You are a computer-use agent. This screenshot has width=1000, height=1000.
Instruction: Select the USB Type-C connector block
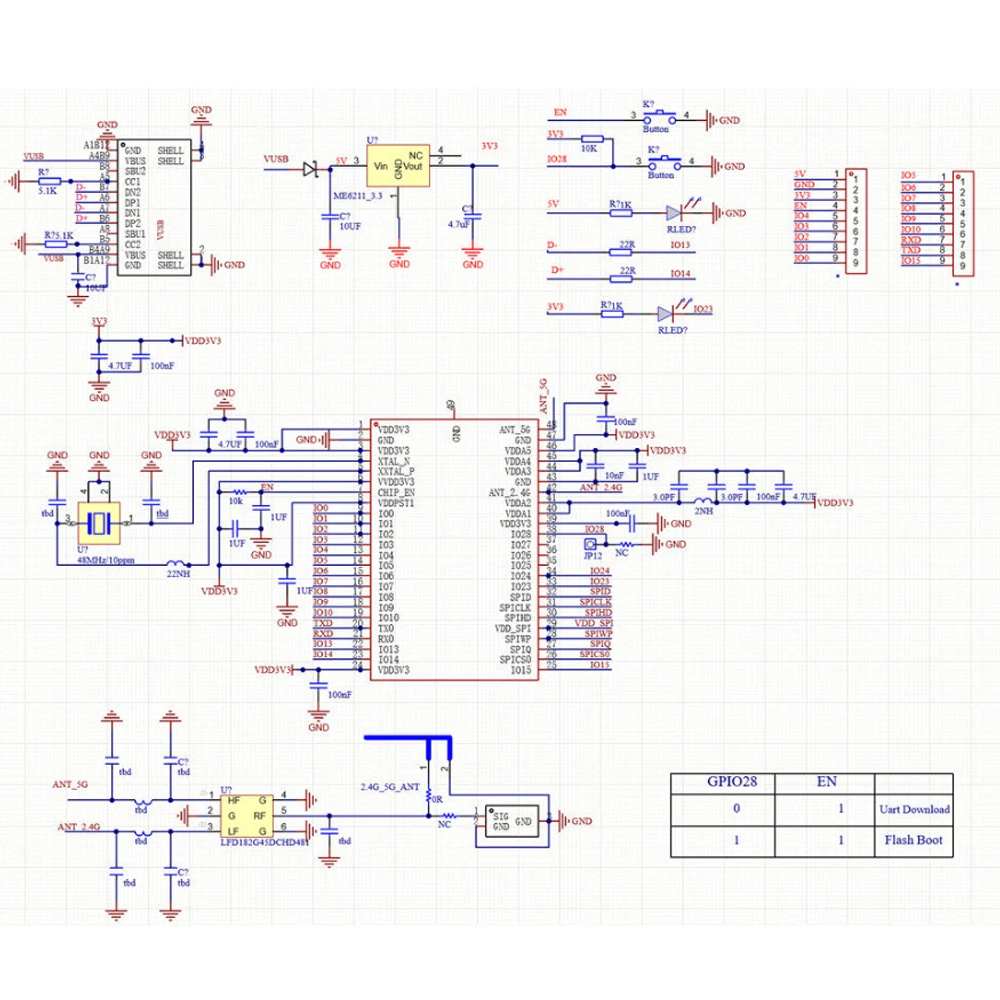pyautogui.click(x=154, y=208)
